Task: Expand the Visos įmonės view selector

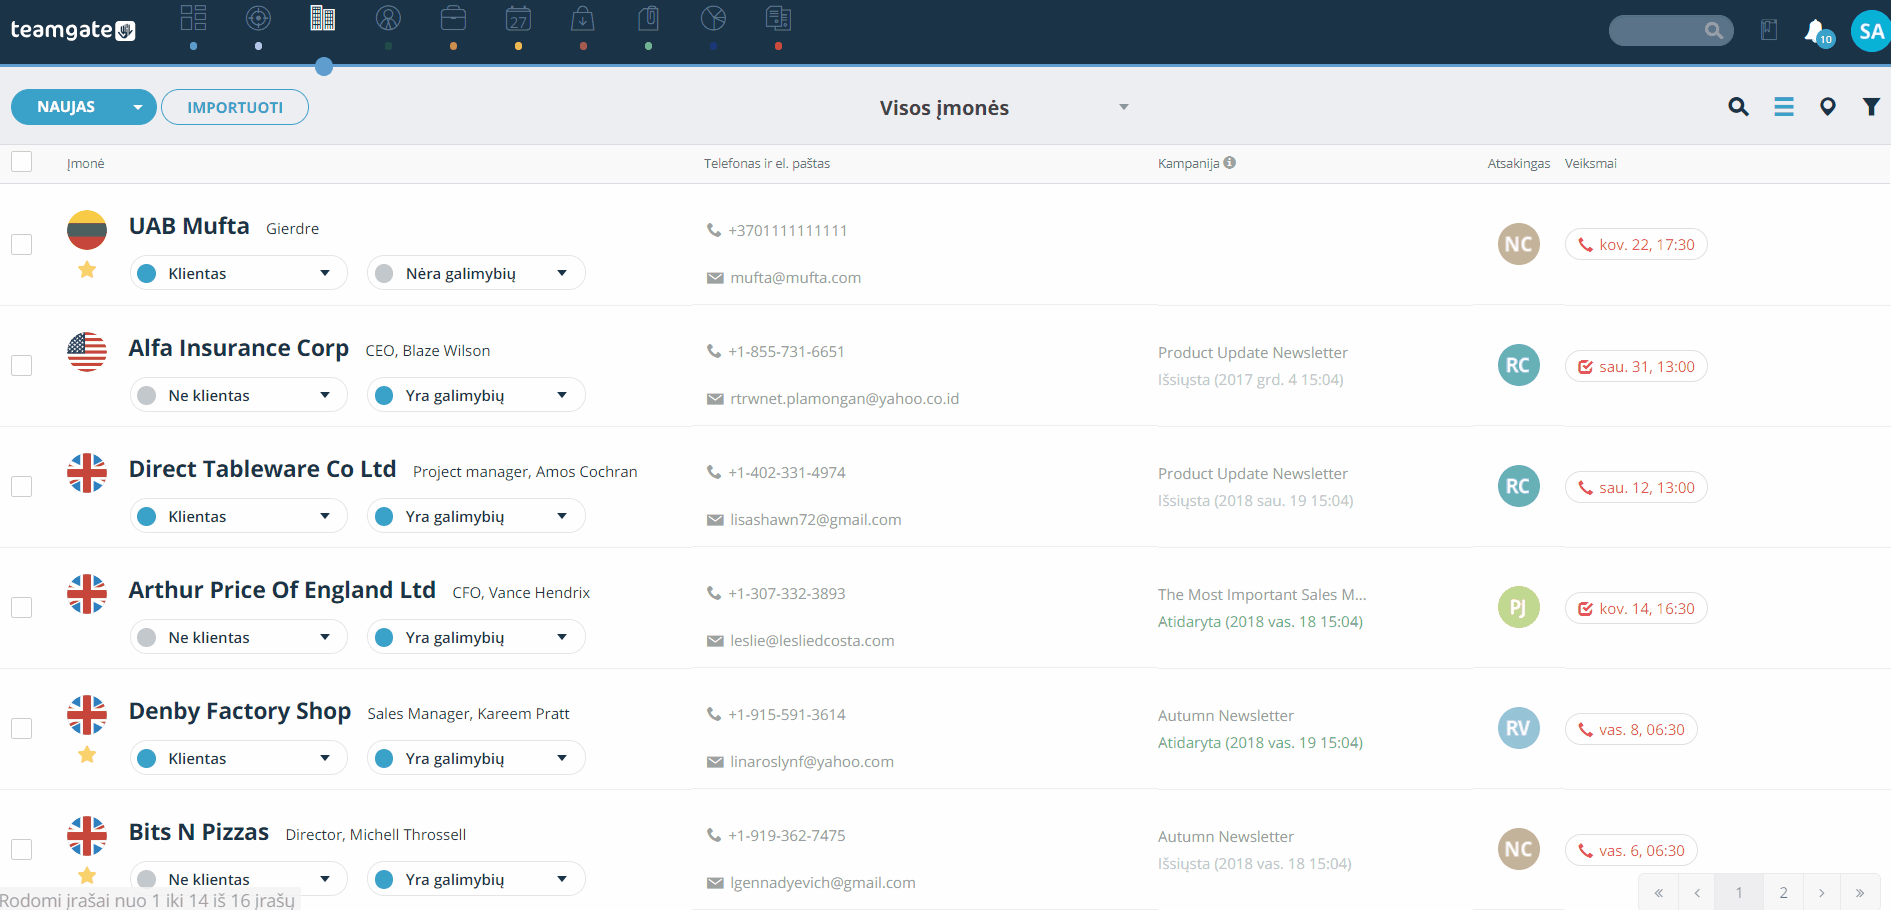Action: tap(1004, 107)
